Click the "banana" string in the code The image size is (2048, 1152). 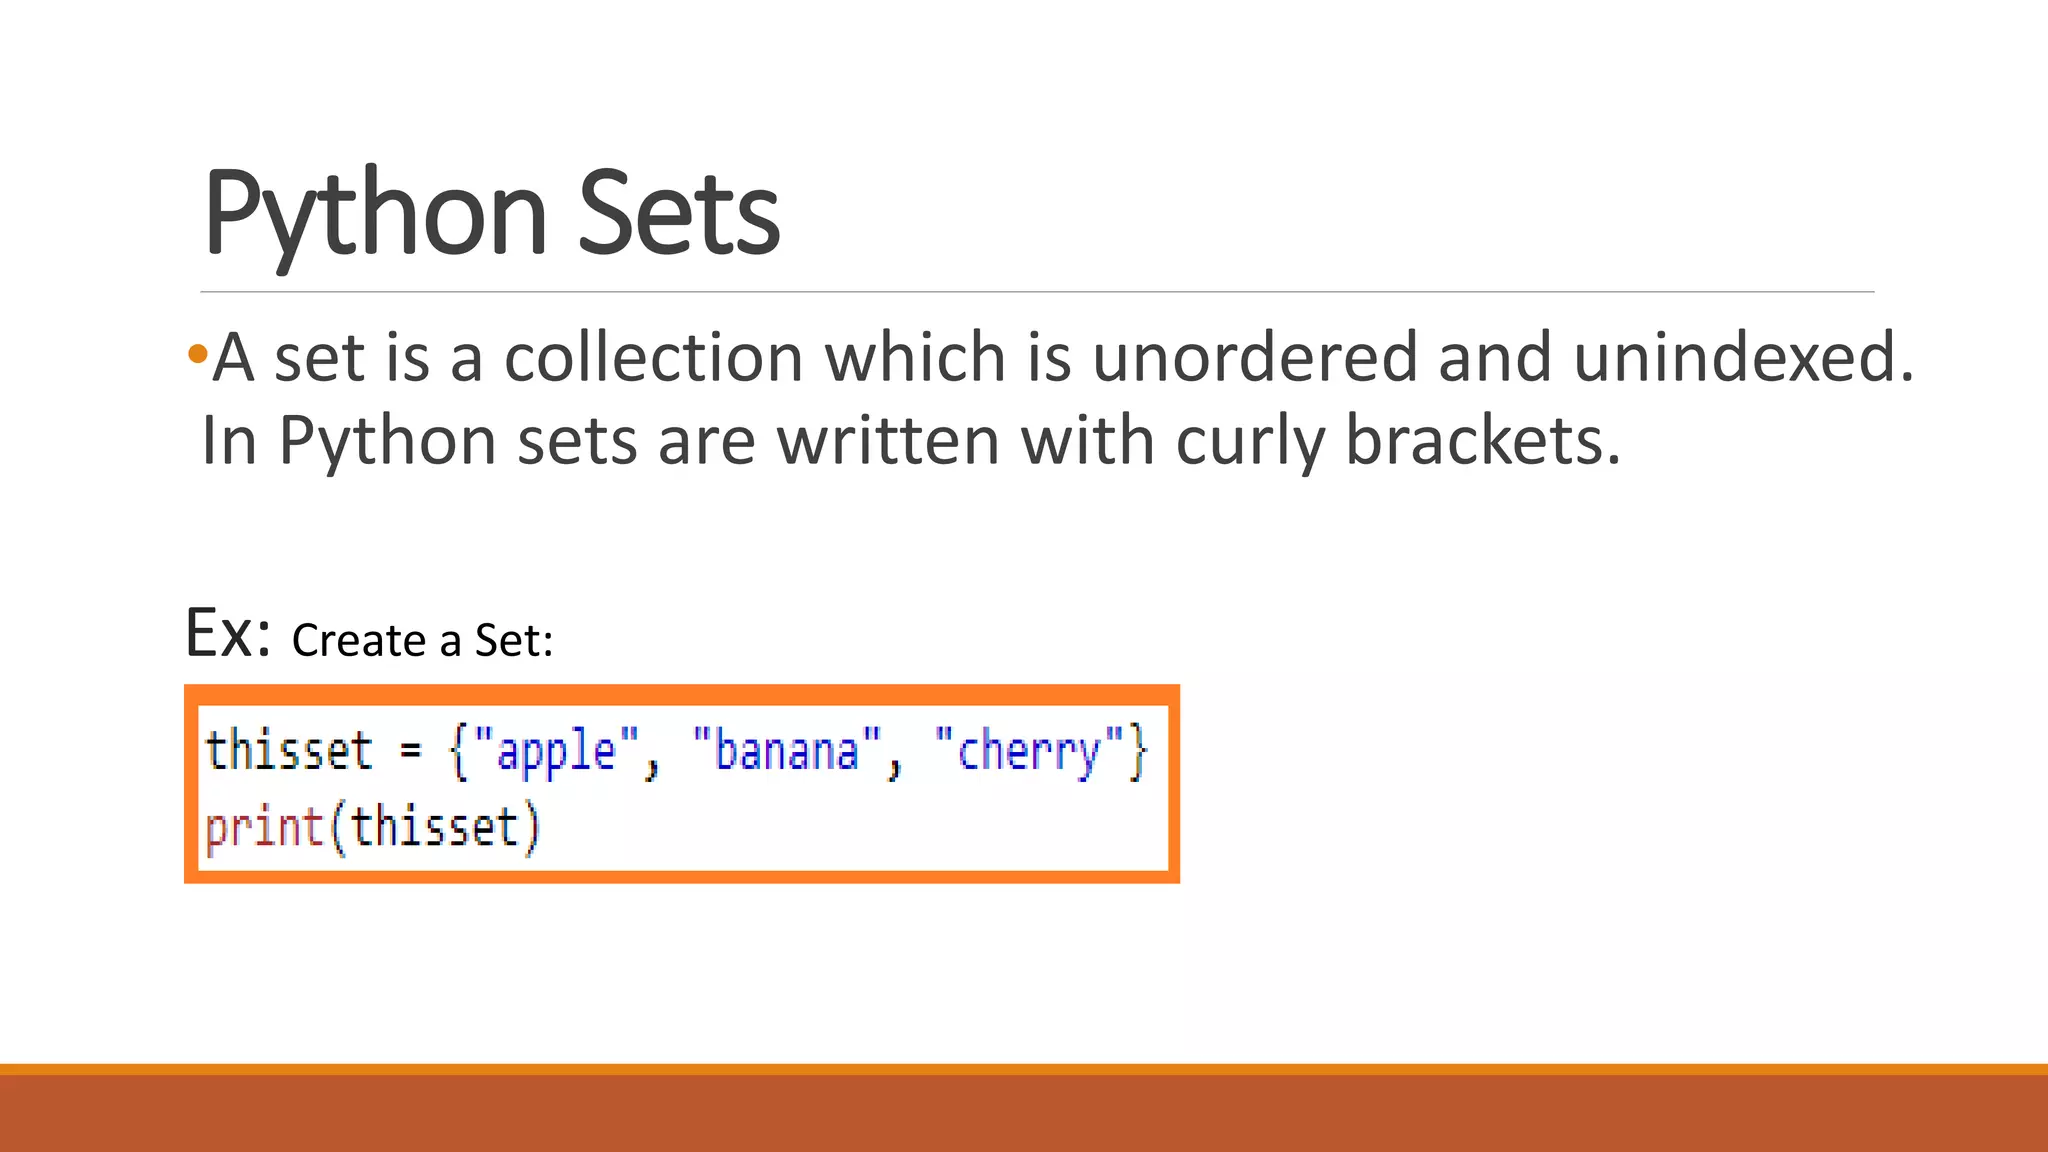pos(787,750)
